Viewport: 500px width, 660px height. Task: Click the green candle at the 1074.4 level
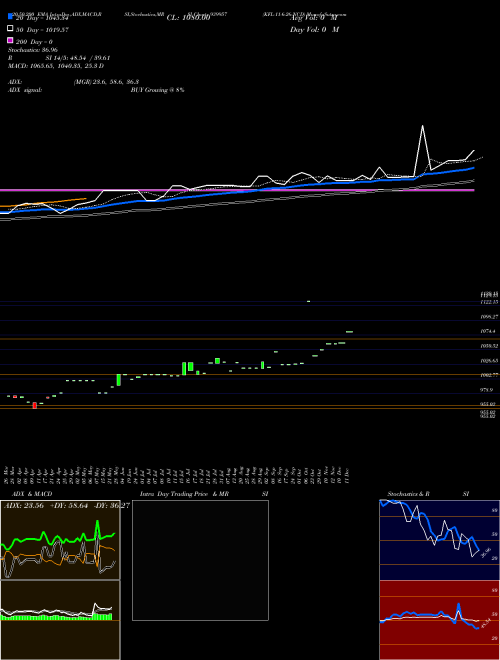349,332
